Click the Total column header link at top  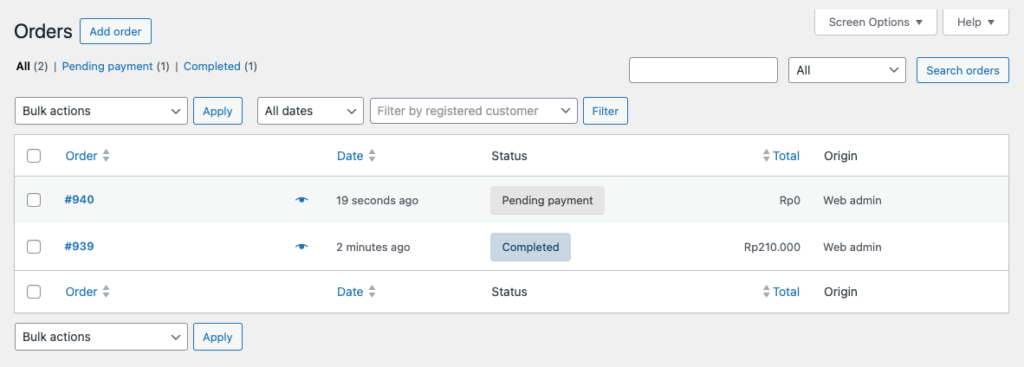(x=786, y=156)
